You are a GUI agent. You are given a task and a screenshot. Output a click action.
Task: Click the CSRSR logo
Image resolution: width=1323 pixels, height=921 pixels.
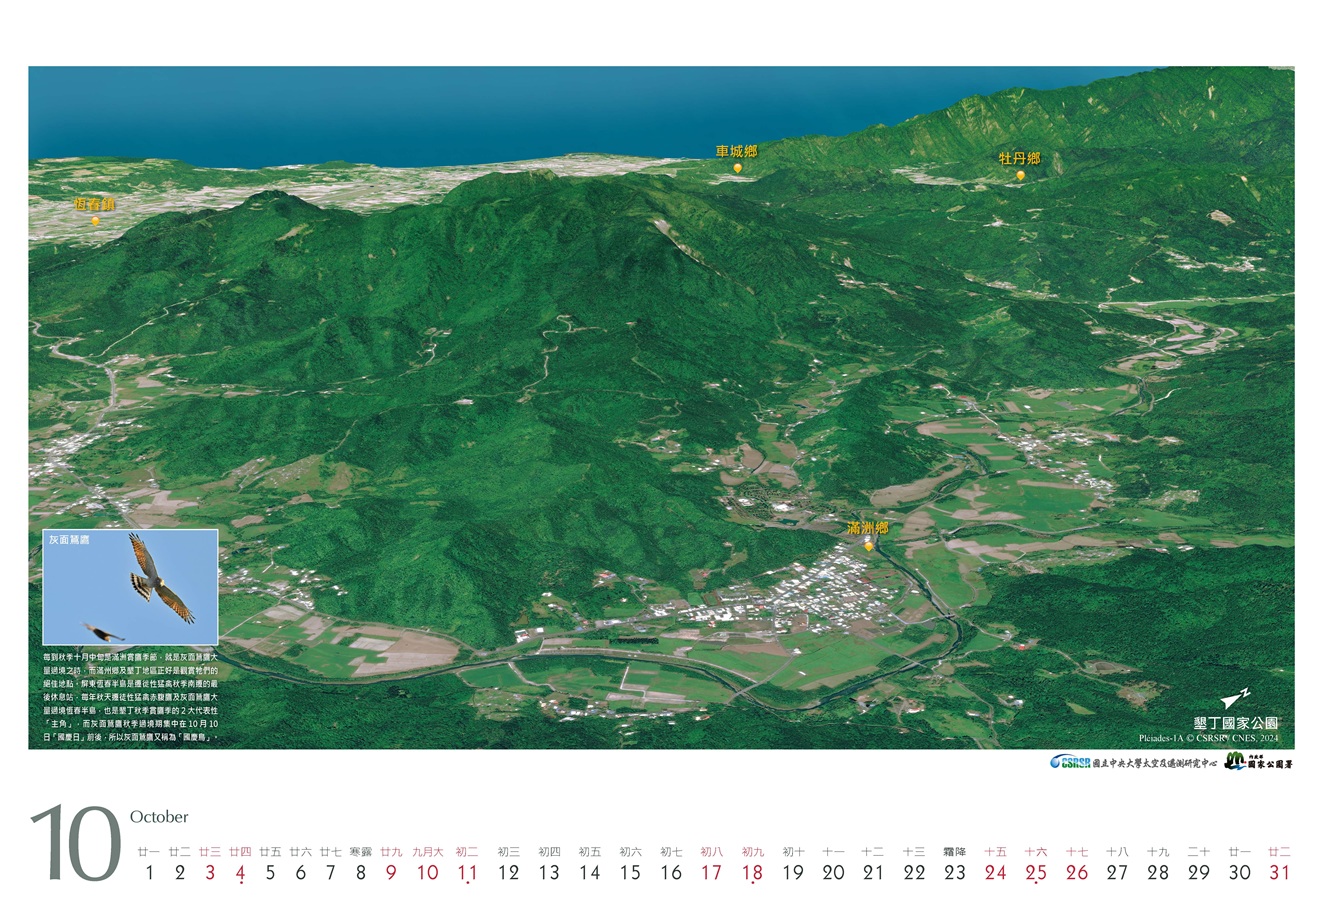point(1069,762)
